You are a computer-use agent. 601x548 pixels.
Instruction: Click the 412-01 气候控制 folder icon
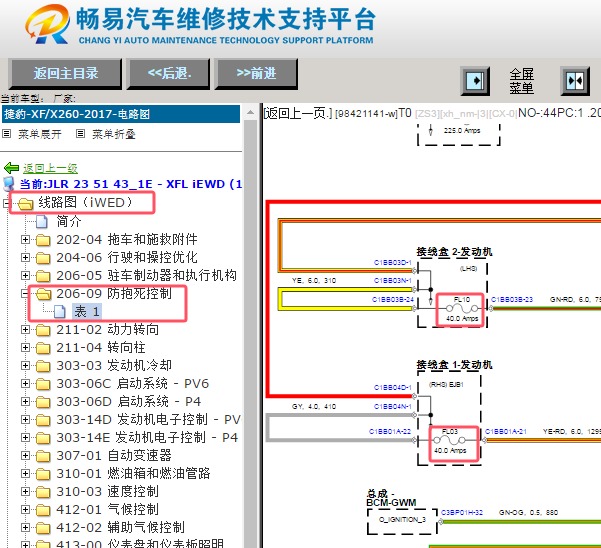click(x=43, y=510)
